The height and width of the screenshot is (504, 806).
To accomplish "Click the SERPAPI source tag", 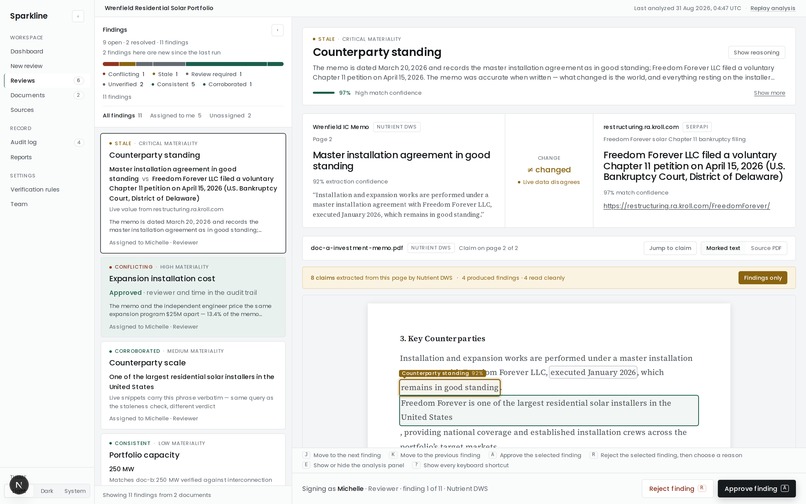I will 697,127.
